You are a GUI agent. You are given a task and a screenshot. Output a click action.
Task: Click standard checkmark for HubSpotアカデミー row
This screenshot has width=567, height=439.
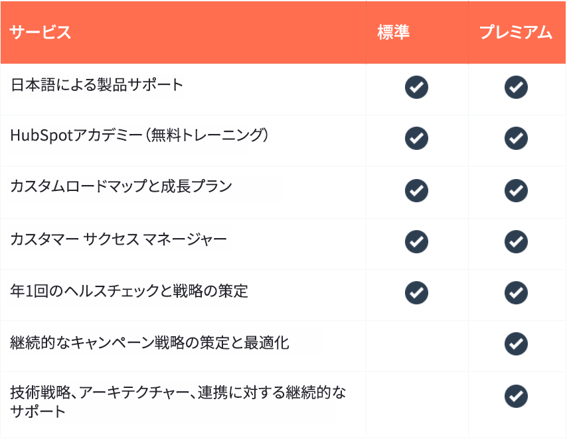[x=417, y=138]
